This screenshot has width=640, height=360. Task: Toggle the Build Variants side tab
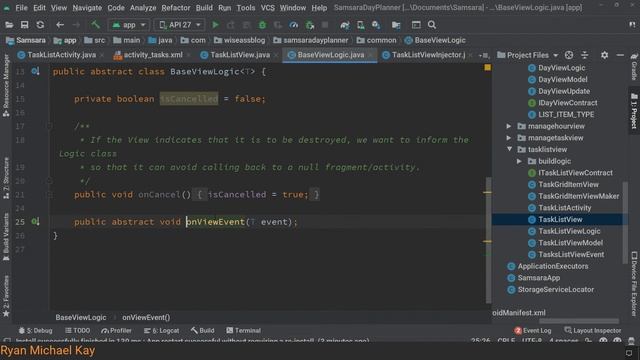pyautogui.click(x=6, y=237)
